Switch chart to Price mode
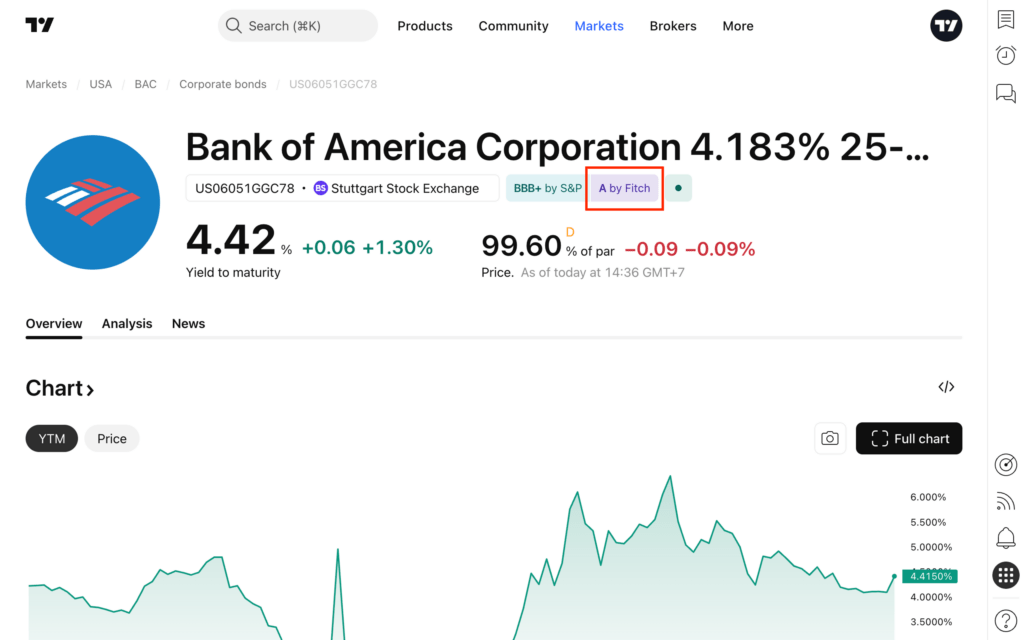The width and height of the screenshot is (1024, 640). pos(112,438)
